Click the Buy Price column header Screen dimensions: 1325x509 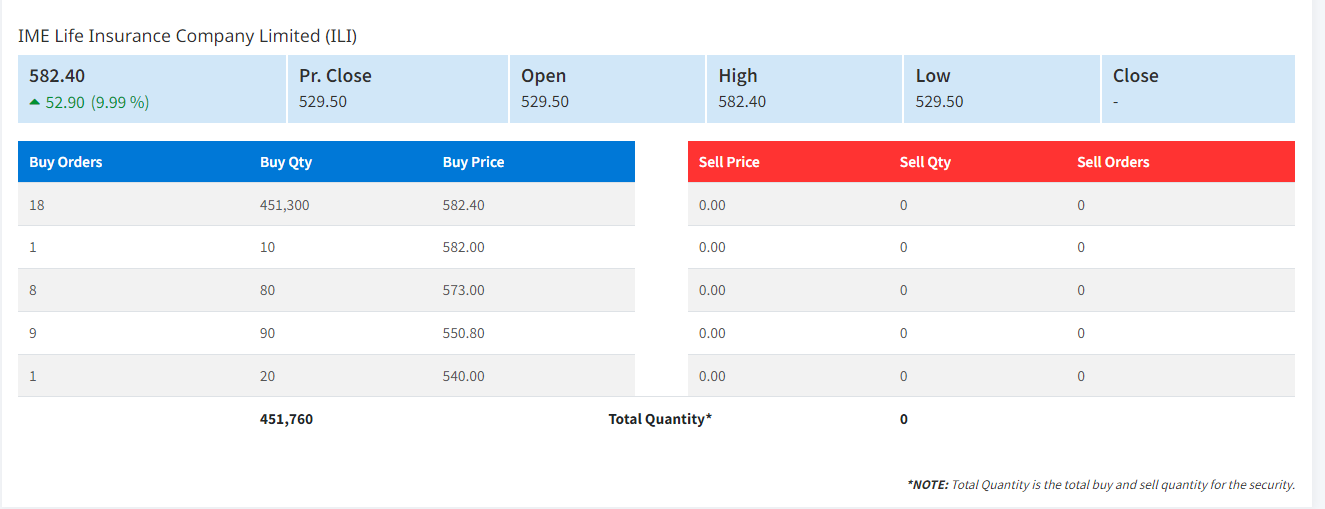pos(473,162)
